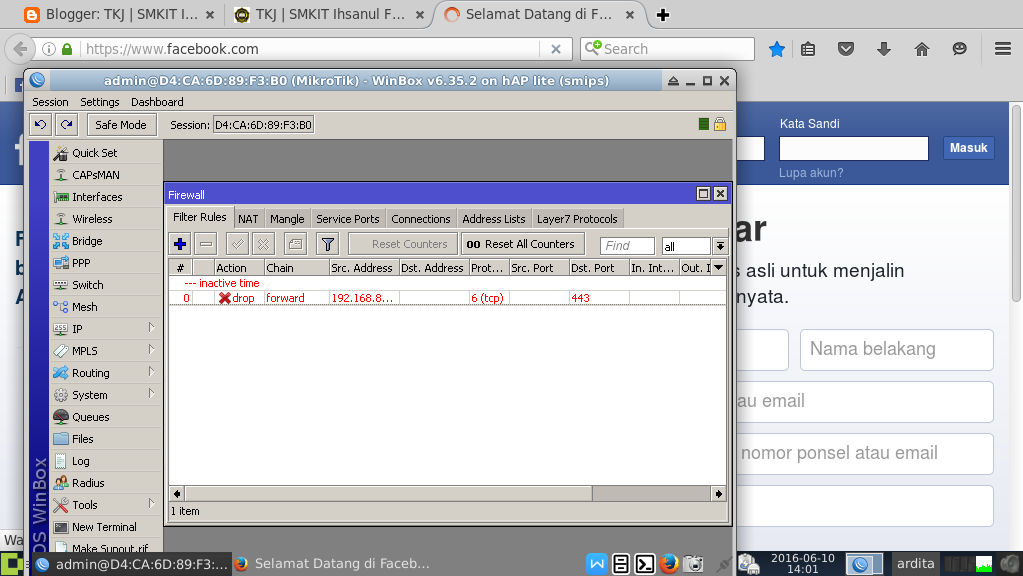Switch to Service Ports tab
This screenshot has width=1023, height=576.
348,219
